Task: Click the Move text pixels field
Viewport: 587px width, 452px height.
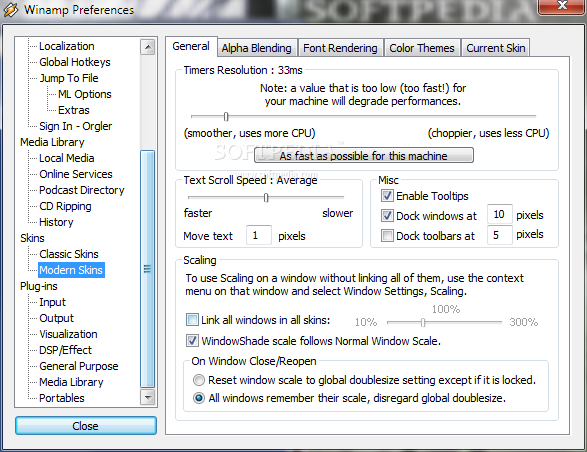Action: click(259, 235)
